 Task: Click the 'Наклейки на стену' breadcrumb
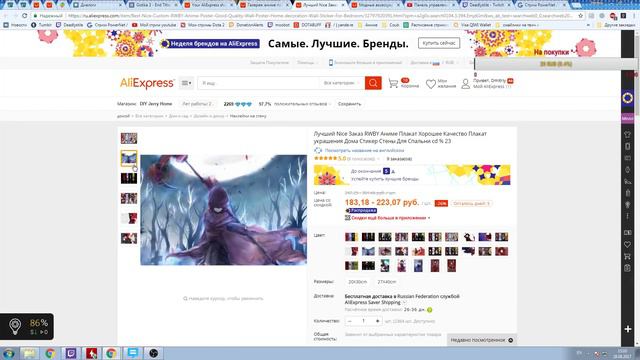point(248,116)
